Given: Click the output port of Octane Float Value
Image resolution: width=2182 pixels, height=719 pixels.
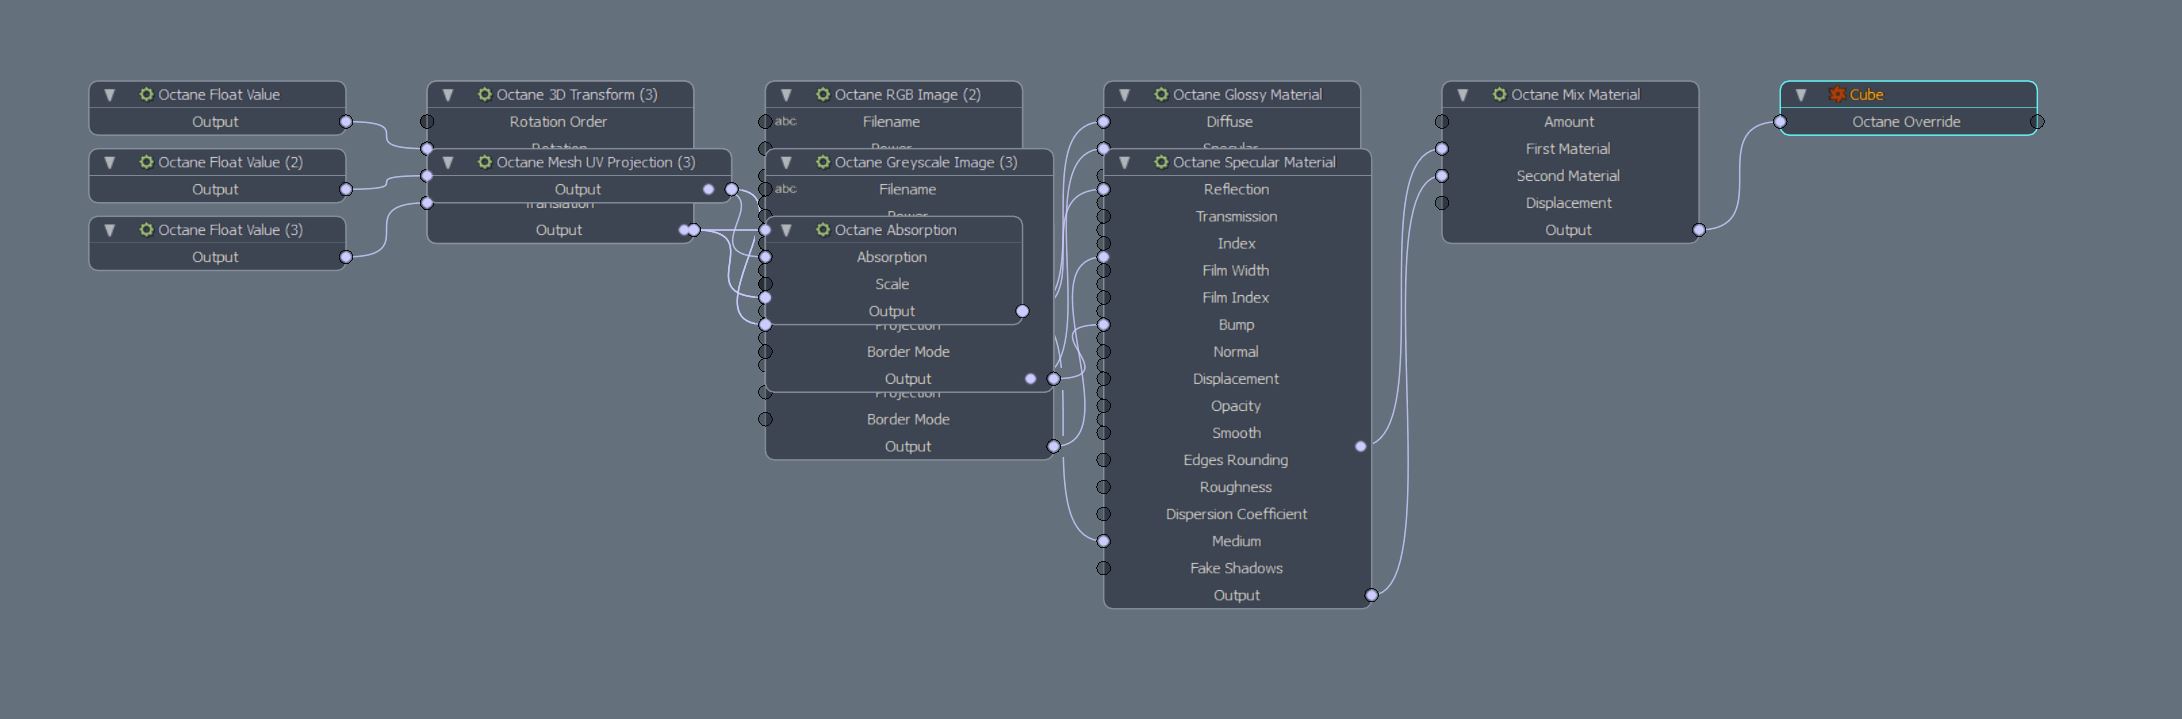Looking at the screenshot, I should 346,122.
